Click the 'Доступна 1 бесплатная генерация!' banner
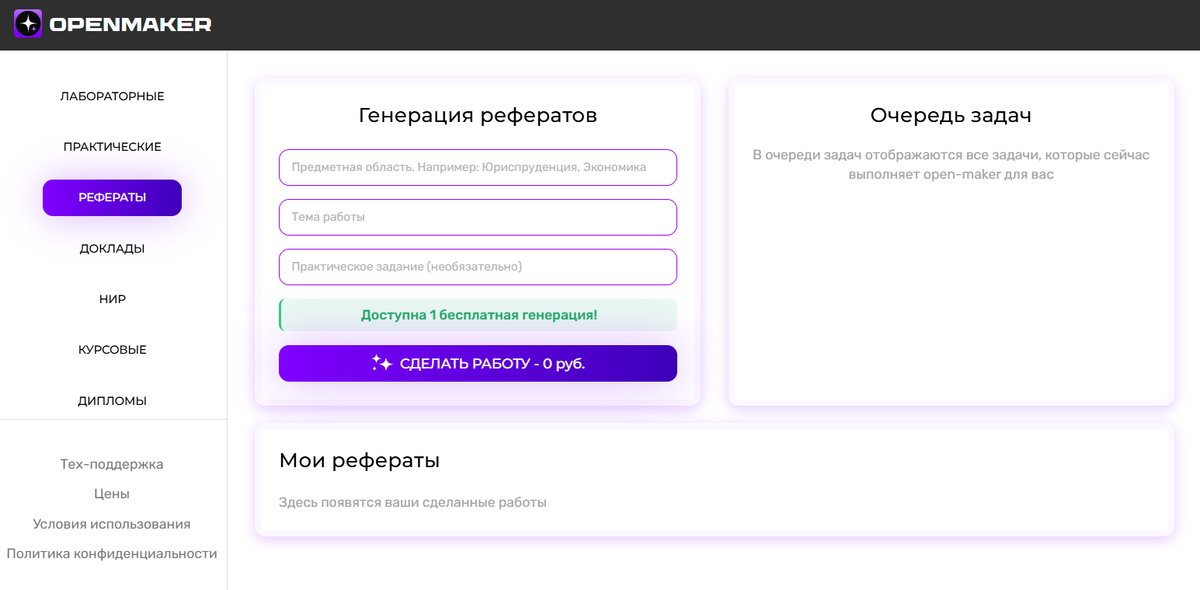This screenshot has width=1200, height=590. [478, 315]
